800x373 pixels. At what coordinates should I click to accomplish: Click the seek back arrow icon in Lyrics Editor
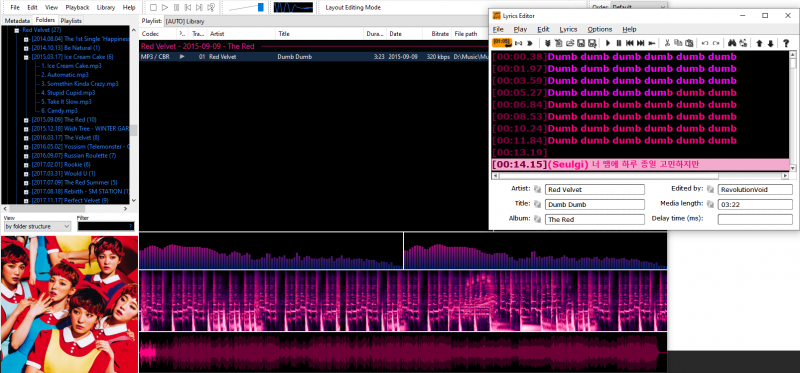(652, 43)
